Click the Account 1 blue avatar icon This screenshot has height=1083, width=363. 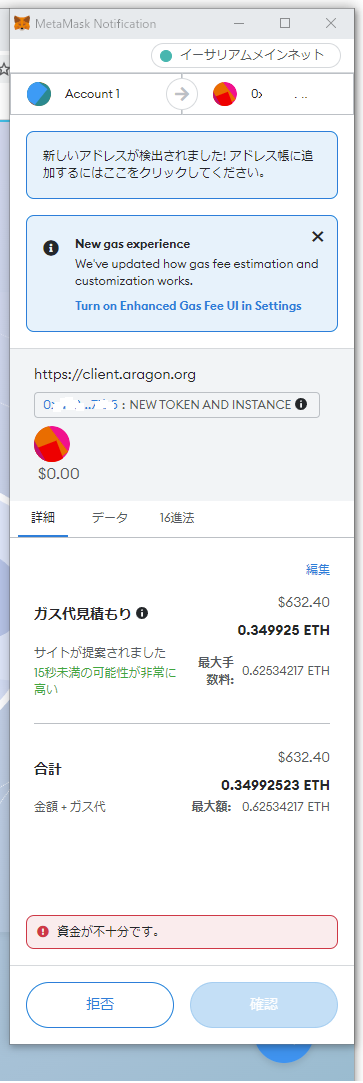(39, 94)
